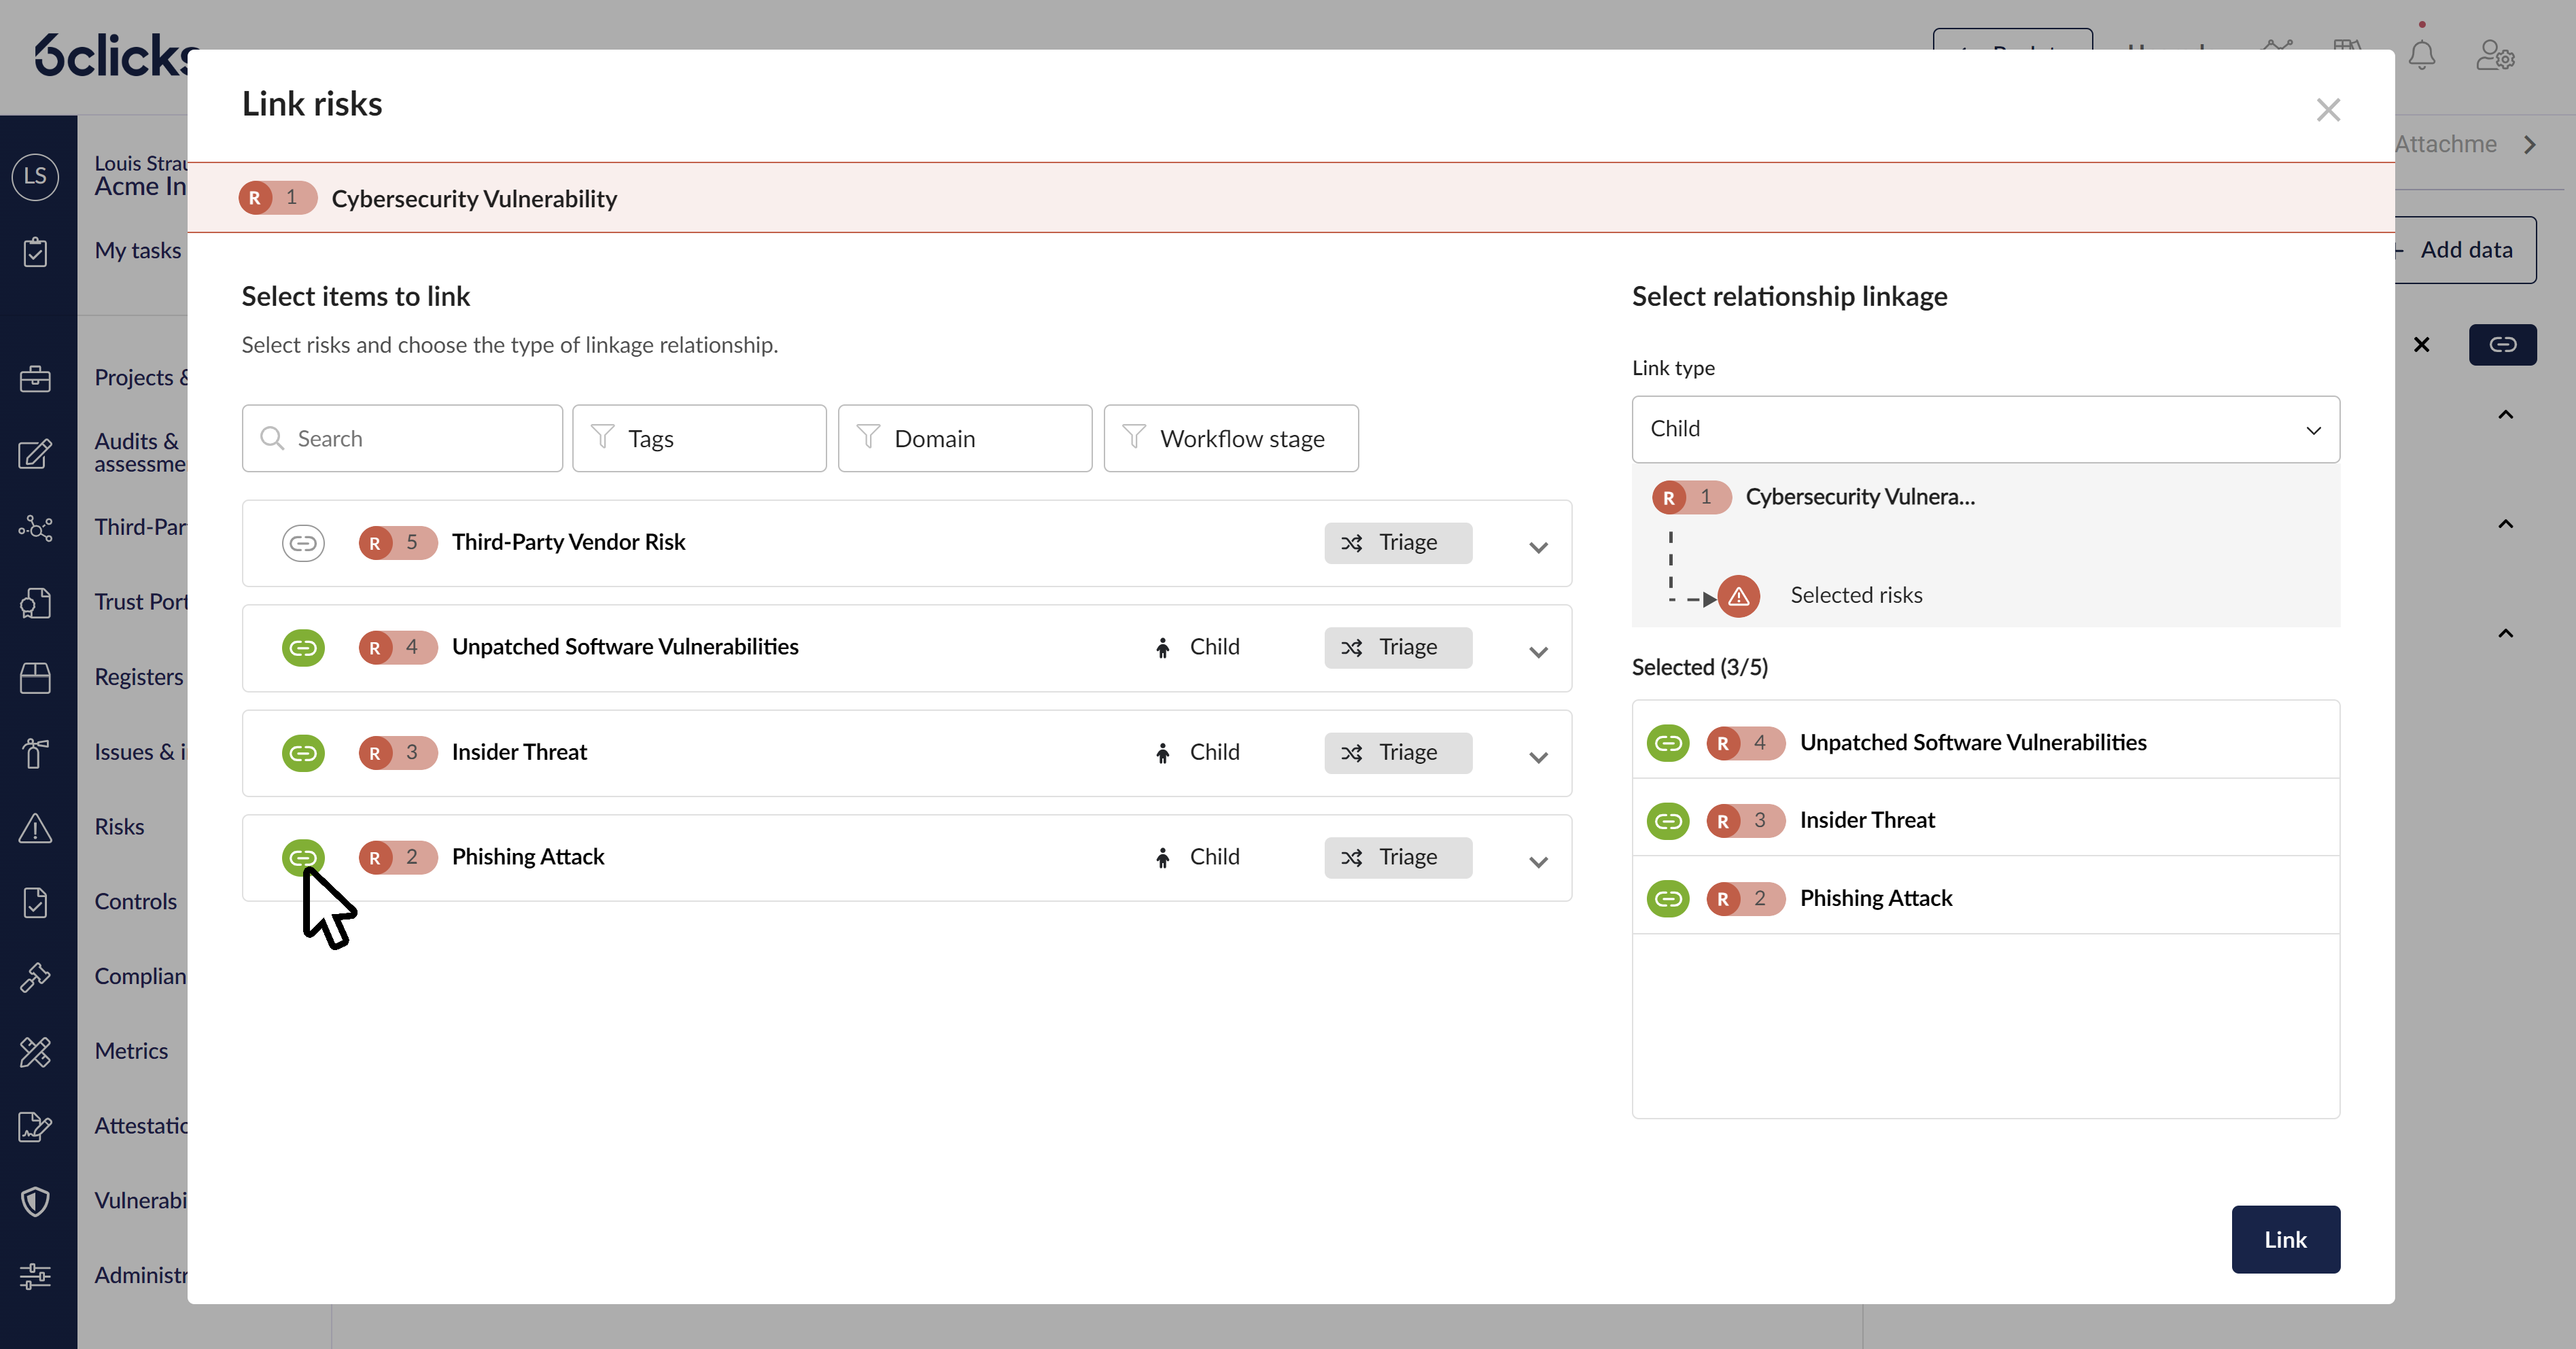Image resolution: width=2576 pixels, height=1349 pixels.
Task: Unlink Unpatched Software Vulnerabilities row toggle
Action: click(302, 648)
